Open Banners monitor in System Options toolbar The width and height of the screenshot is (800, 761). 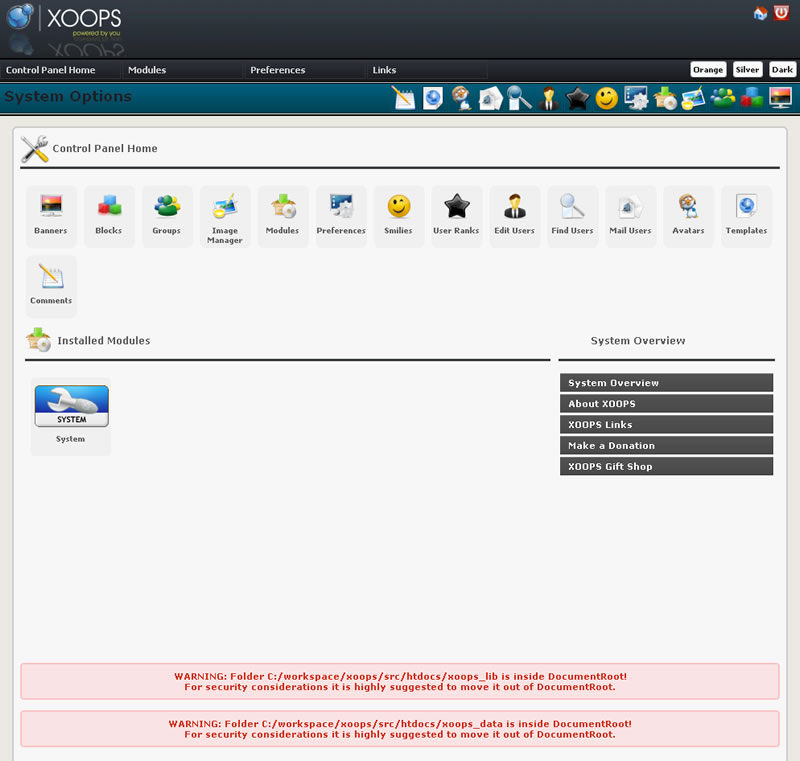(x=781, y=98)
